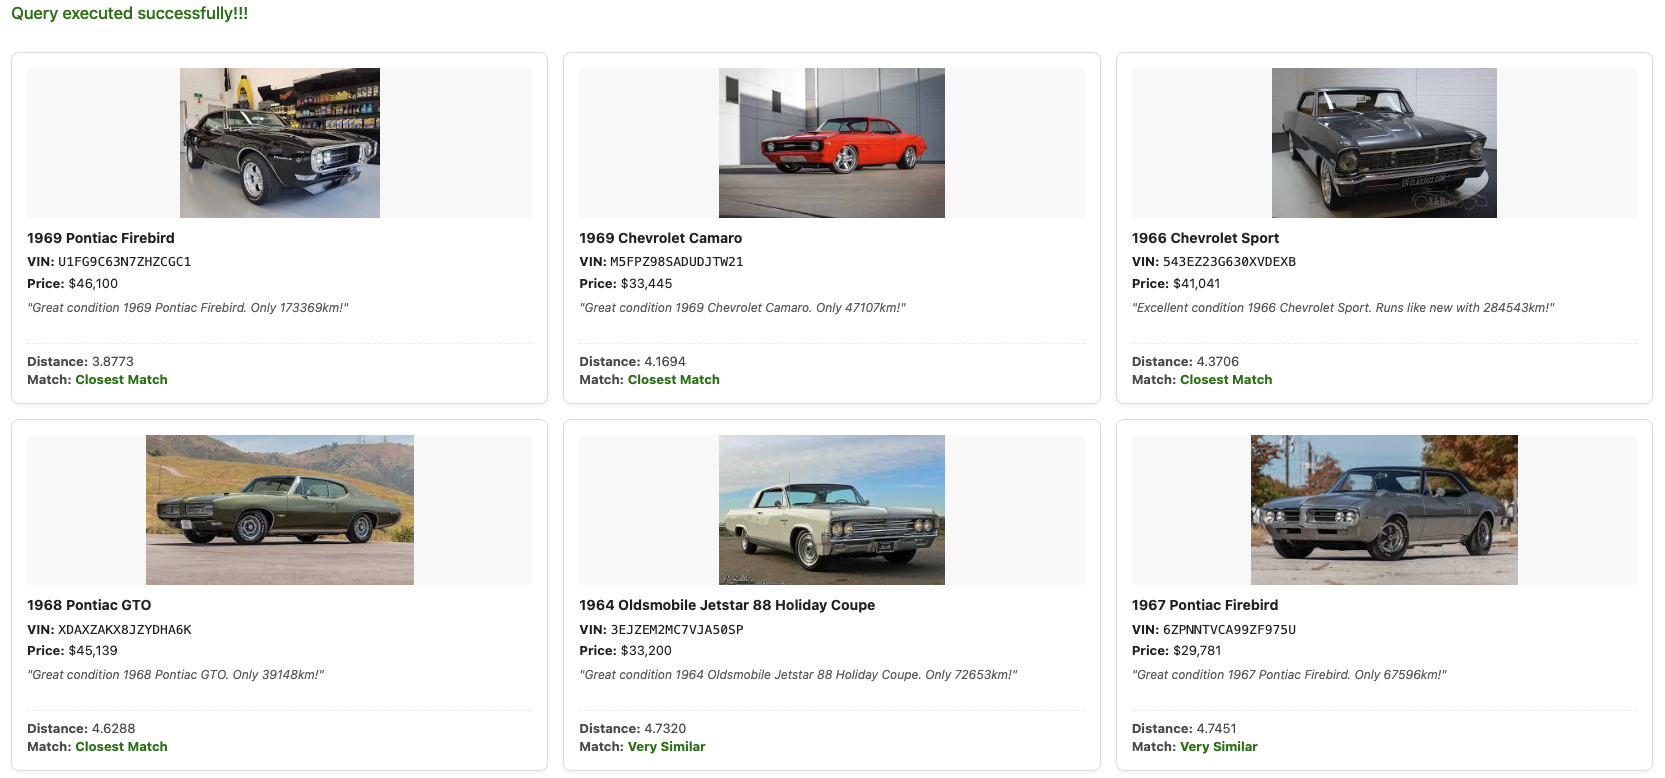The width and height of the screenshot is (1665, 778).
Task: Click the '1969 Chevrolet Camaro' title
Action: (660, 238)
